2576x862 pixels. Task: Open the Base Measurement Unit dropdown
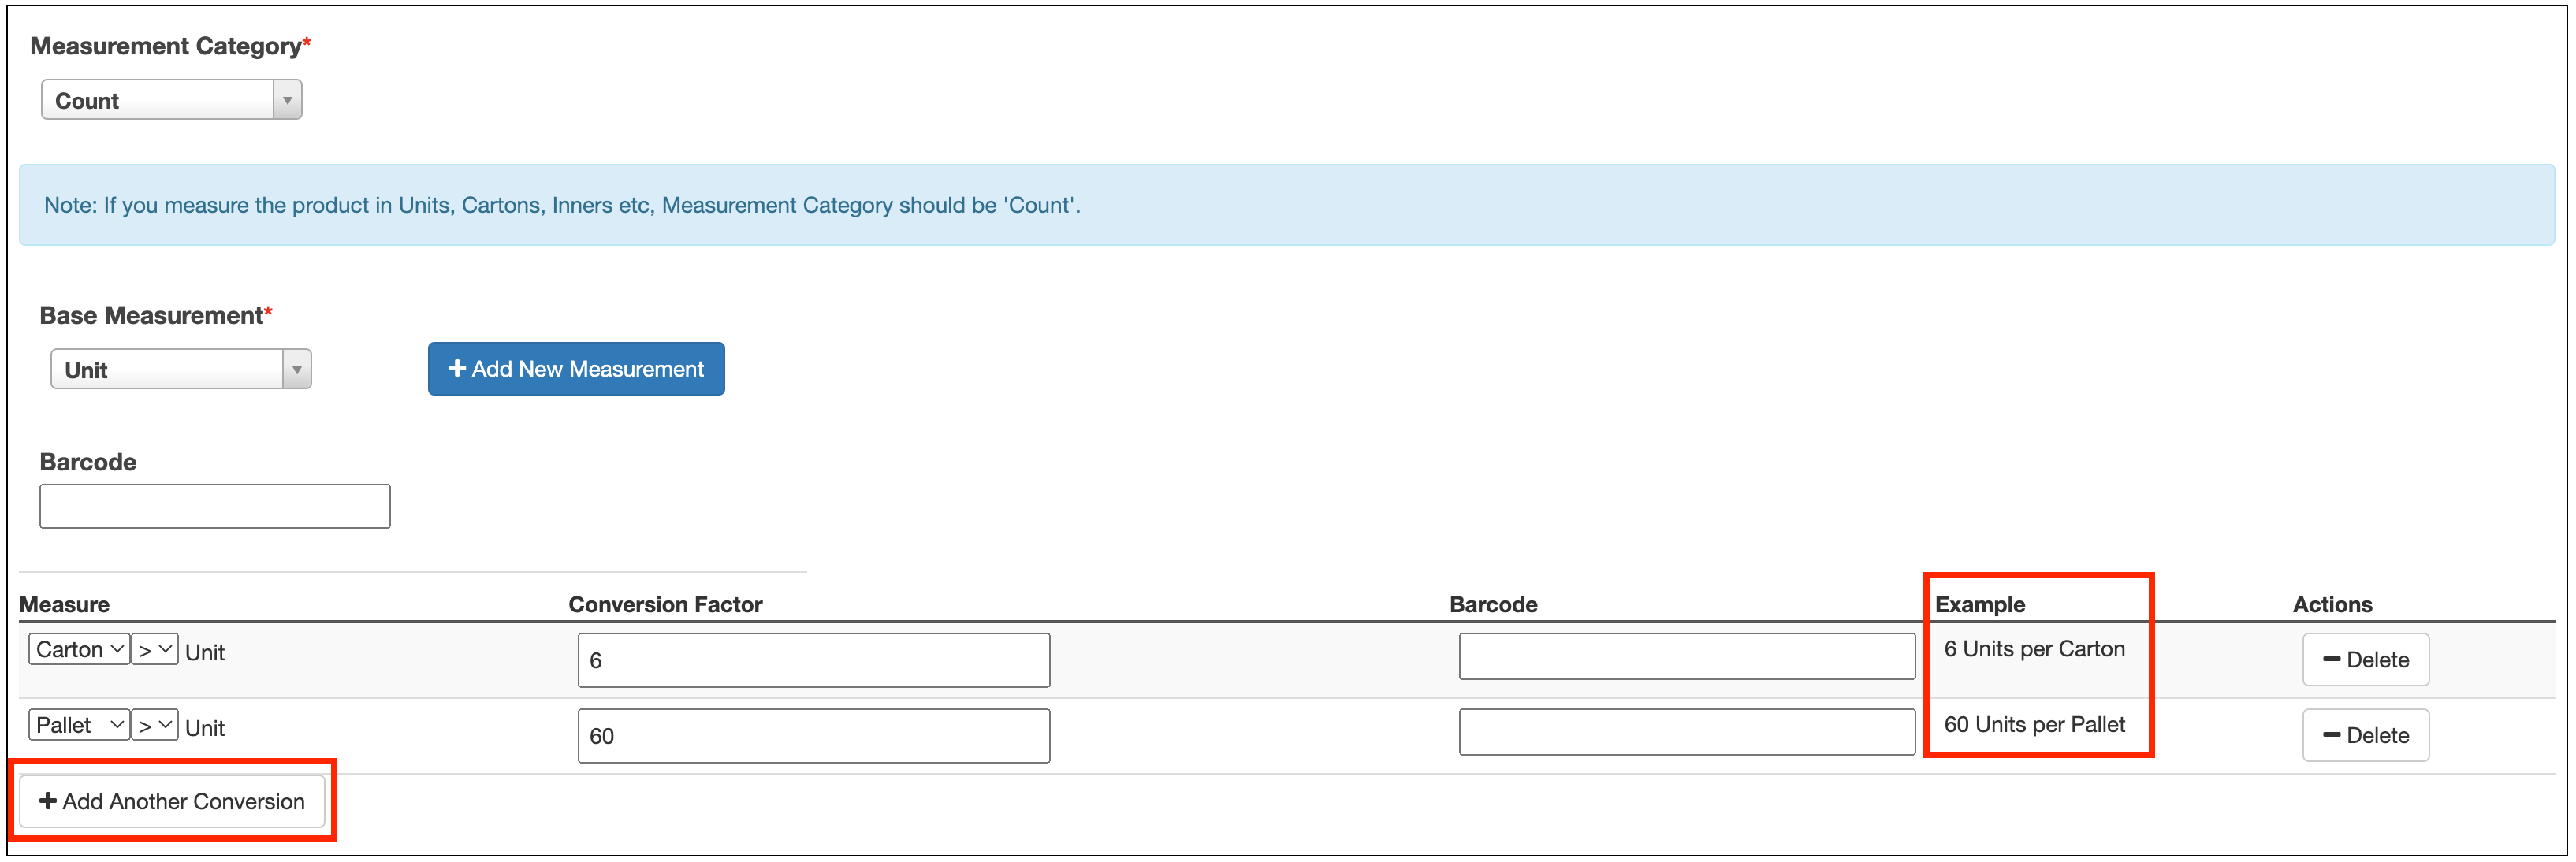click(168, 369)
